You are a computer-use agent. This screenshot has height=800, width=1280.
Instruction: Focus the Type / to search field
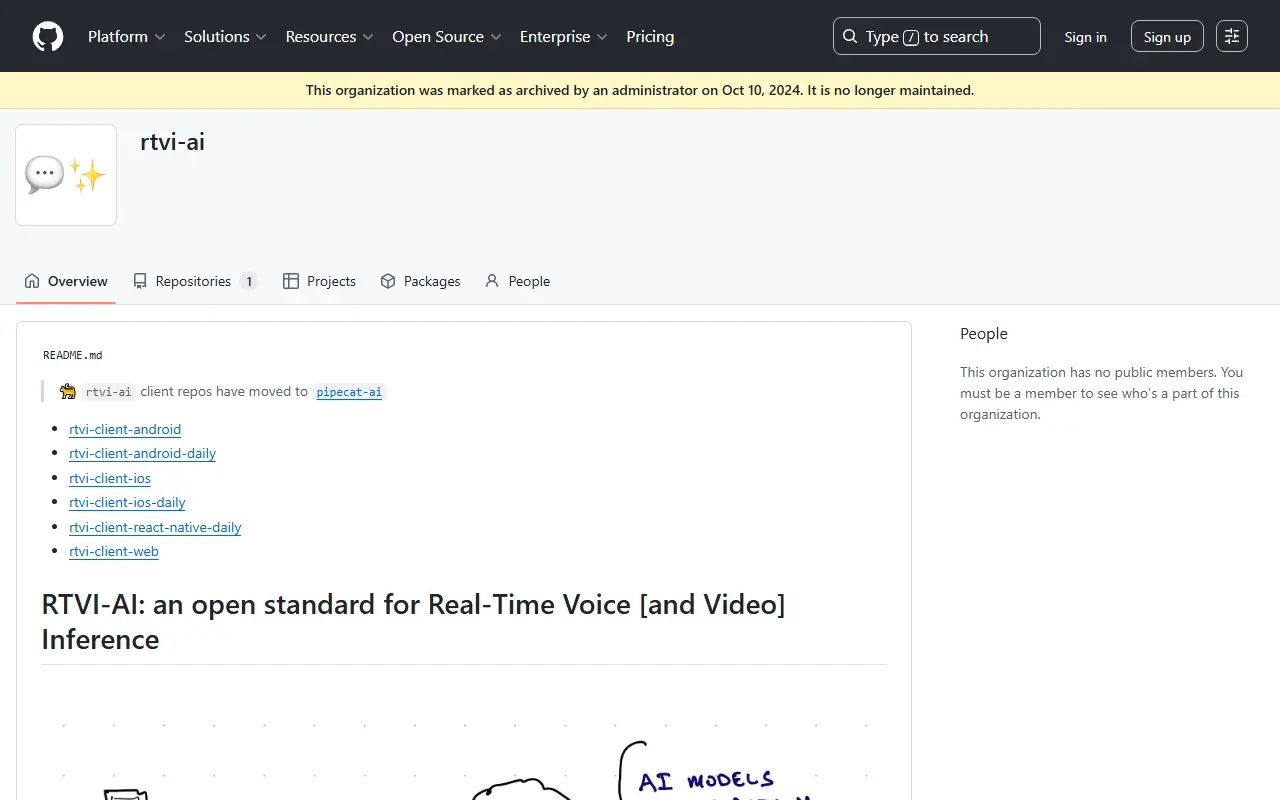tap(936, 37)
